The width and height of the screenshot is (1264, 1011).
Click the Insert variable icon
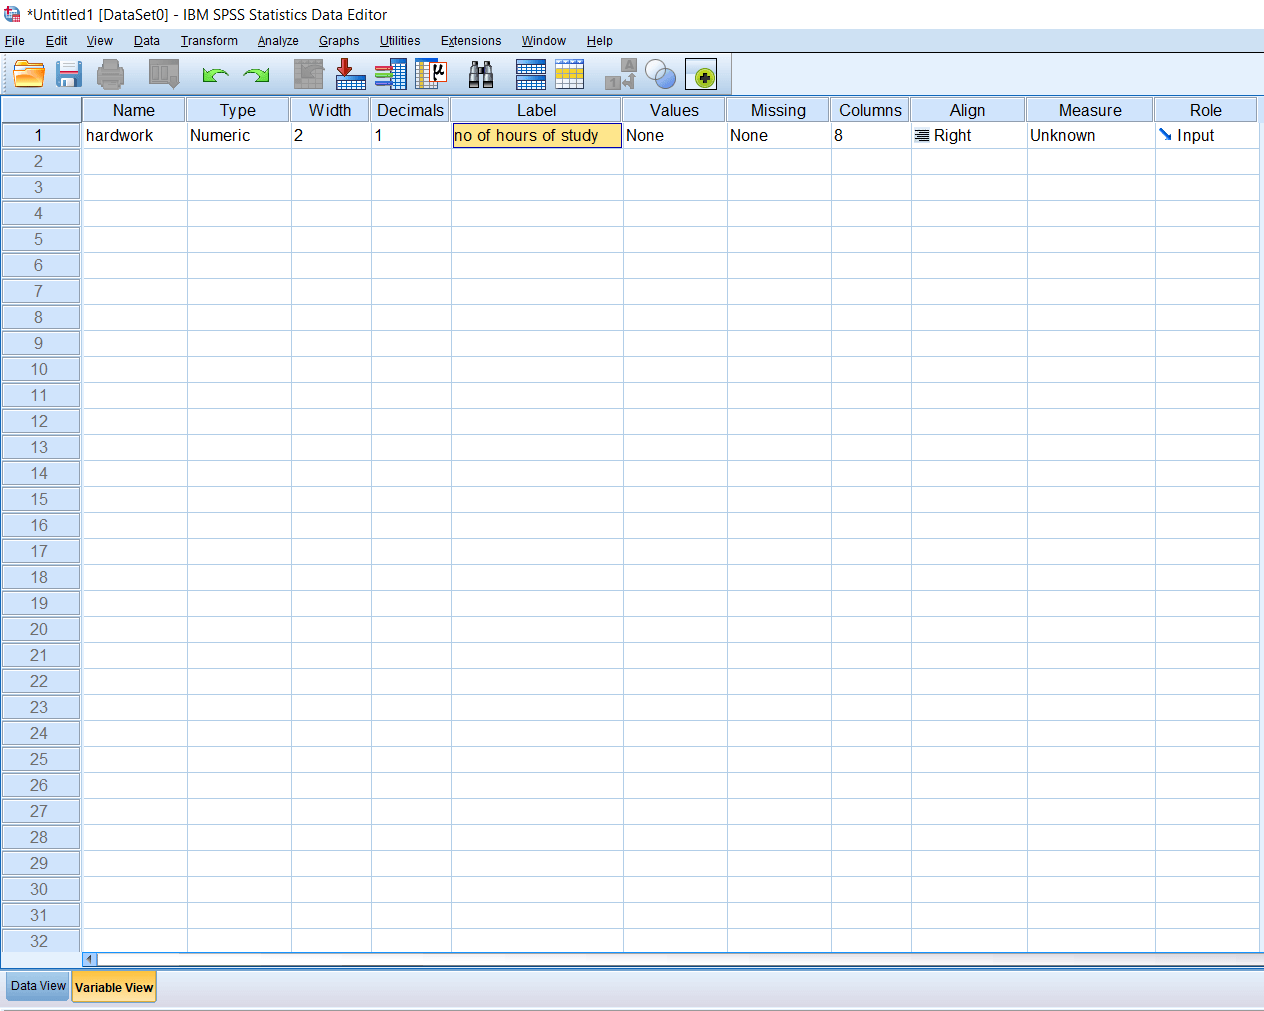pyautogui.click(x=570, y=74)
